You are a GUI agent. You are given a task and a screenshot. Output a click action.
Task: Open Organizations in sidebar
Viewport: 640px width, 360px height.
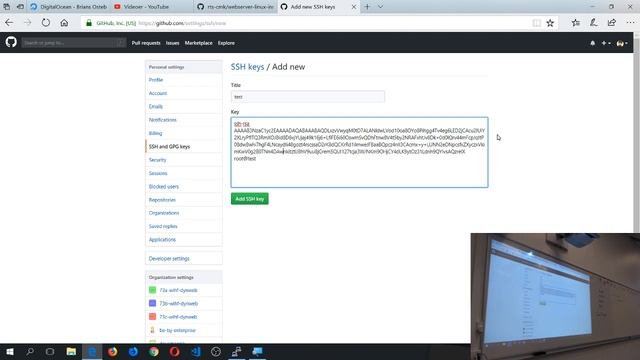[164, 213]
